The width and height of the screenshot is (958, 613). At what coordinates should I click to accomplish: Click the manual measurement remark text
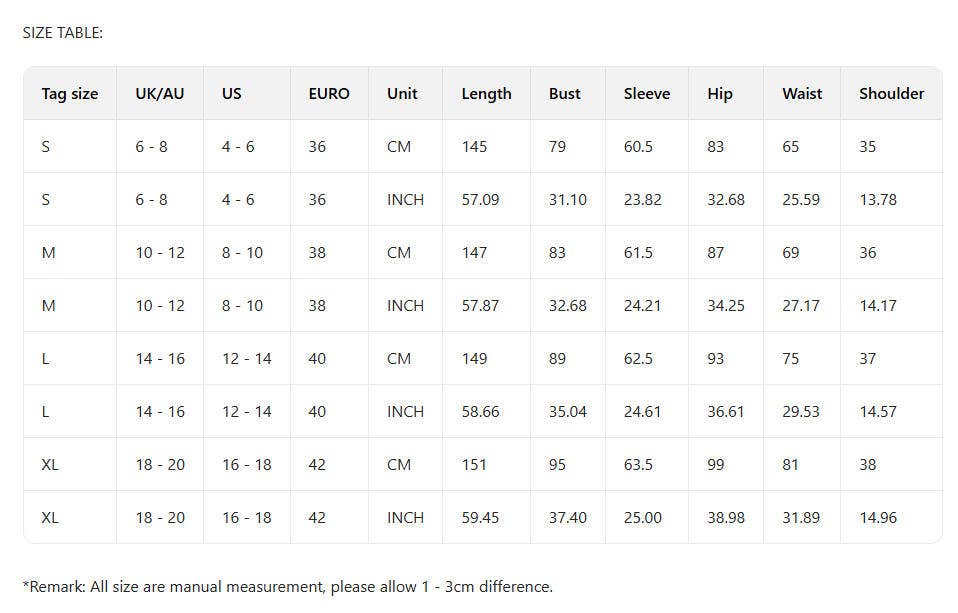[x=288, y=587]
